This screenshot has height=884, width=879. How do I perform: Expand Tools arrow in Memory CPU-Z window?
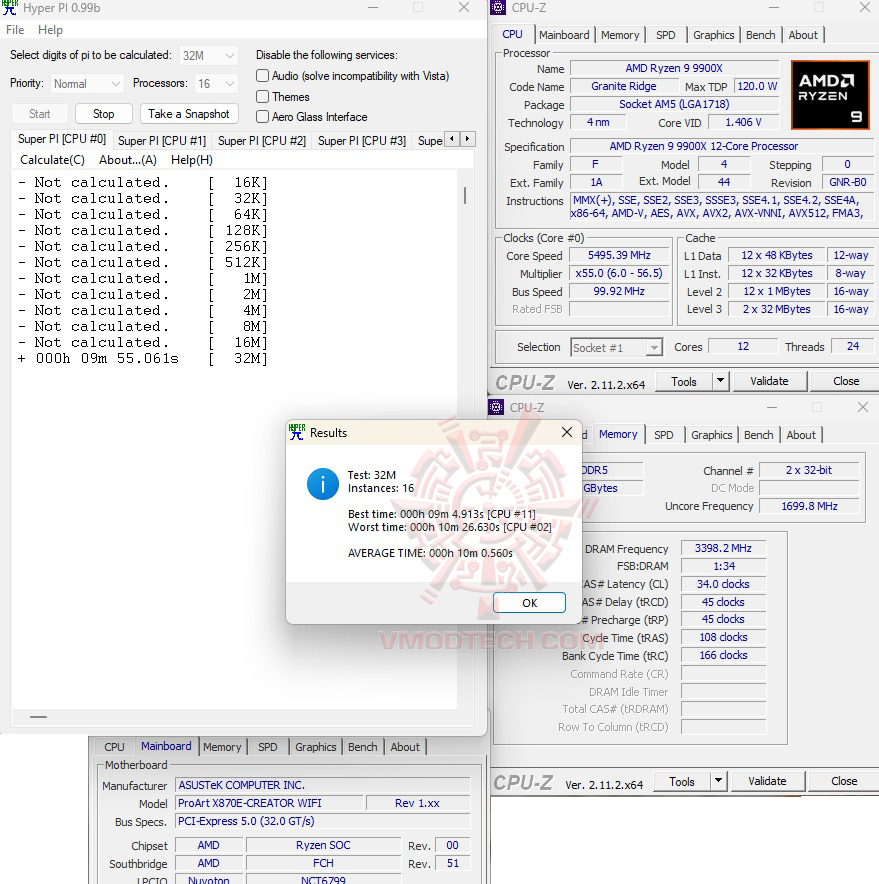pyautogui.click(x=718, y=781)
